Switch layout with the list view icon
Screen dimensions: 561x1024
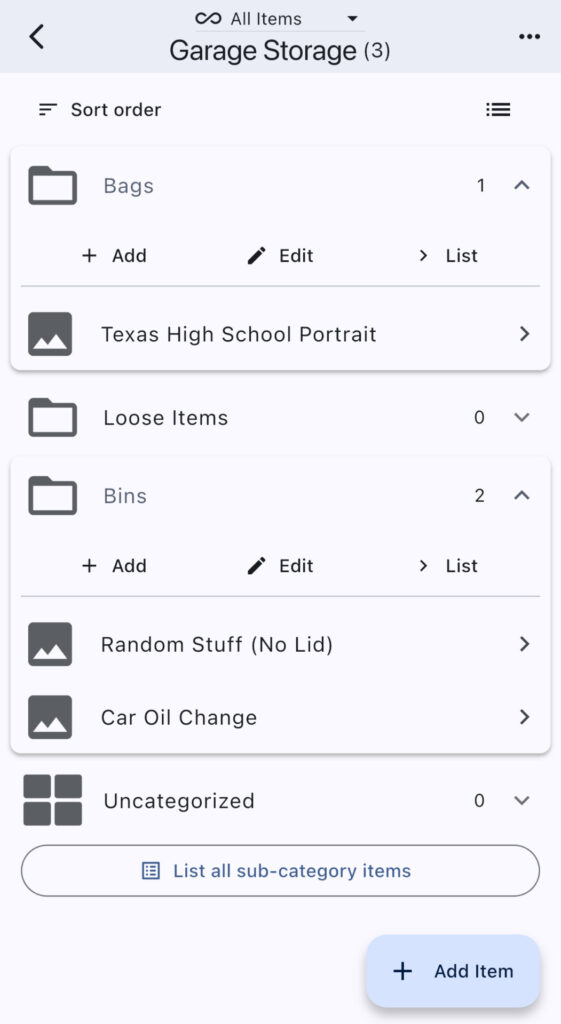coord(498,110)
